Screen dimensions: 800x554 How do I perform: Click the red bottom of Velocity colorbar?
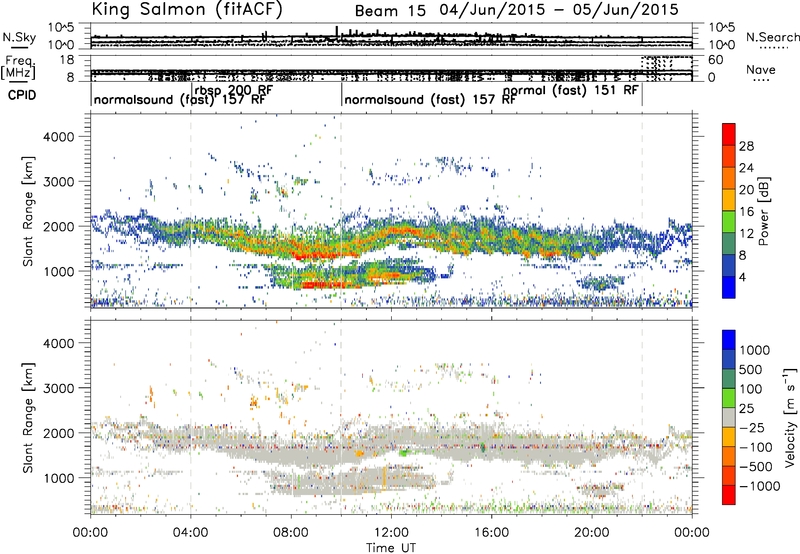[x=729, y=495]
